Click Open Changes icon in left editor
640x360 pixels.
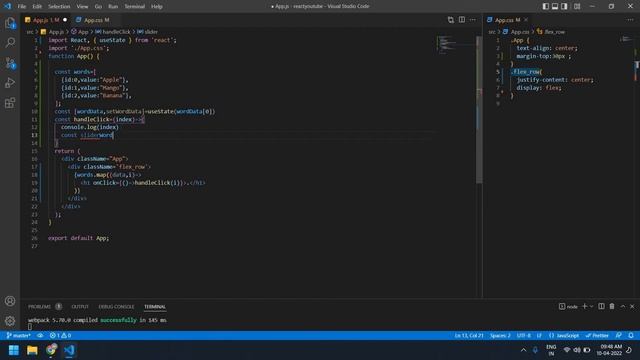tap(451, 20)
